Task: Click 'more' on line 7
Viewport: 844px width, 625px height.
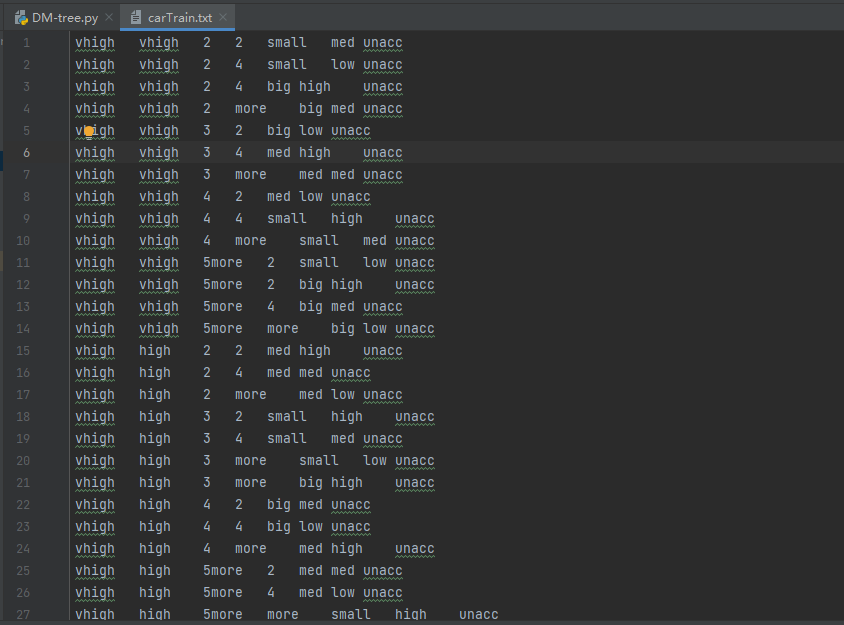Action: [x=251, y=175]
